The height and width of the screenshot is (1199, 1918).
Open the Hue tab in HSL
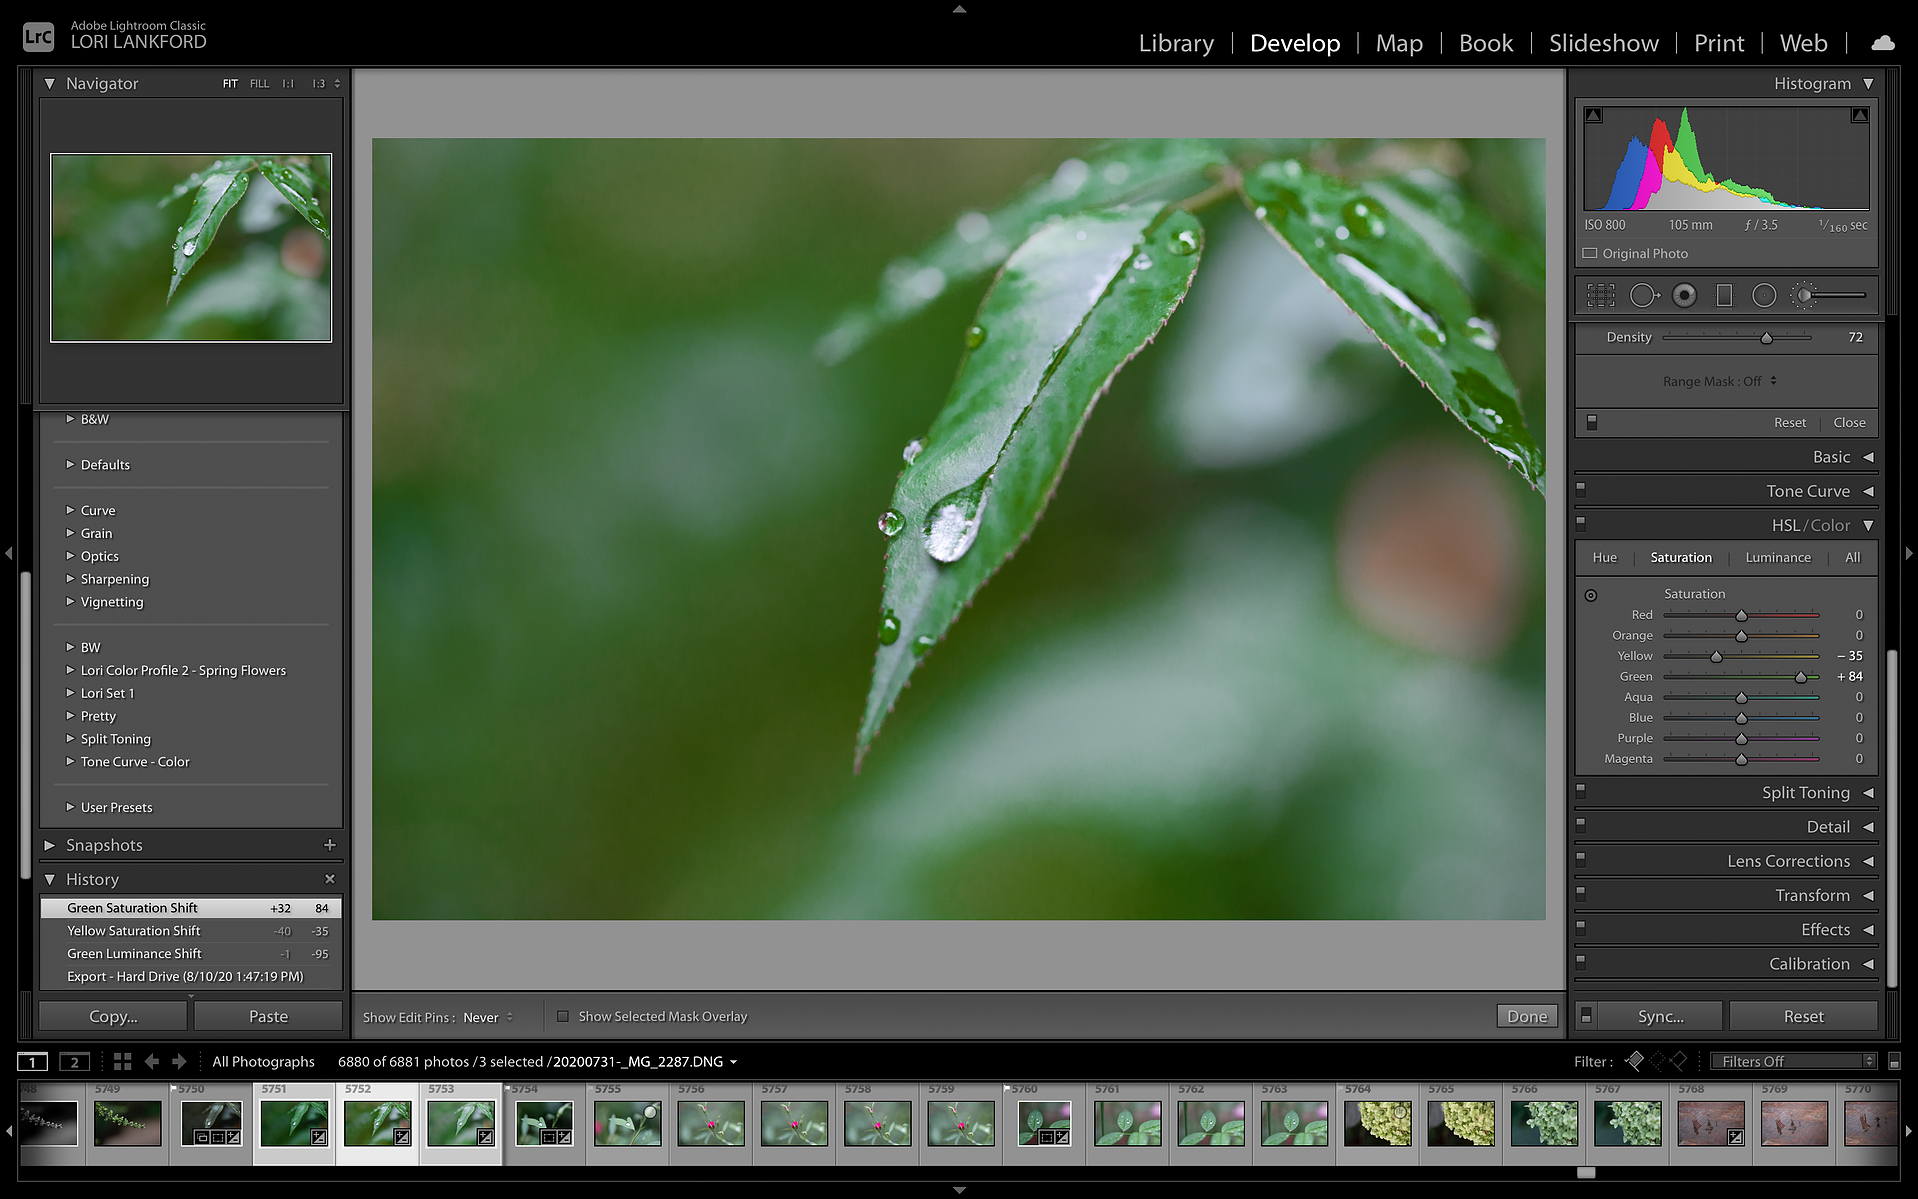(1604, 557)
